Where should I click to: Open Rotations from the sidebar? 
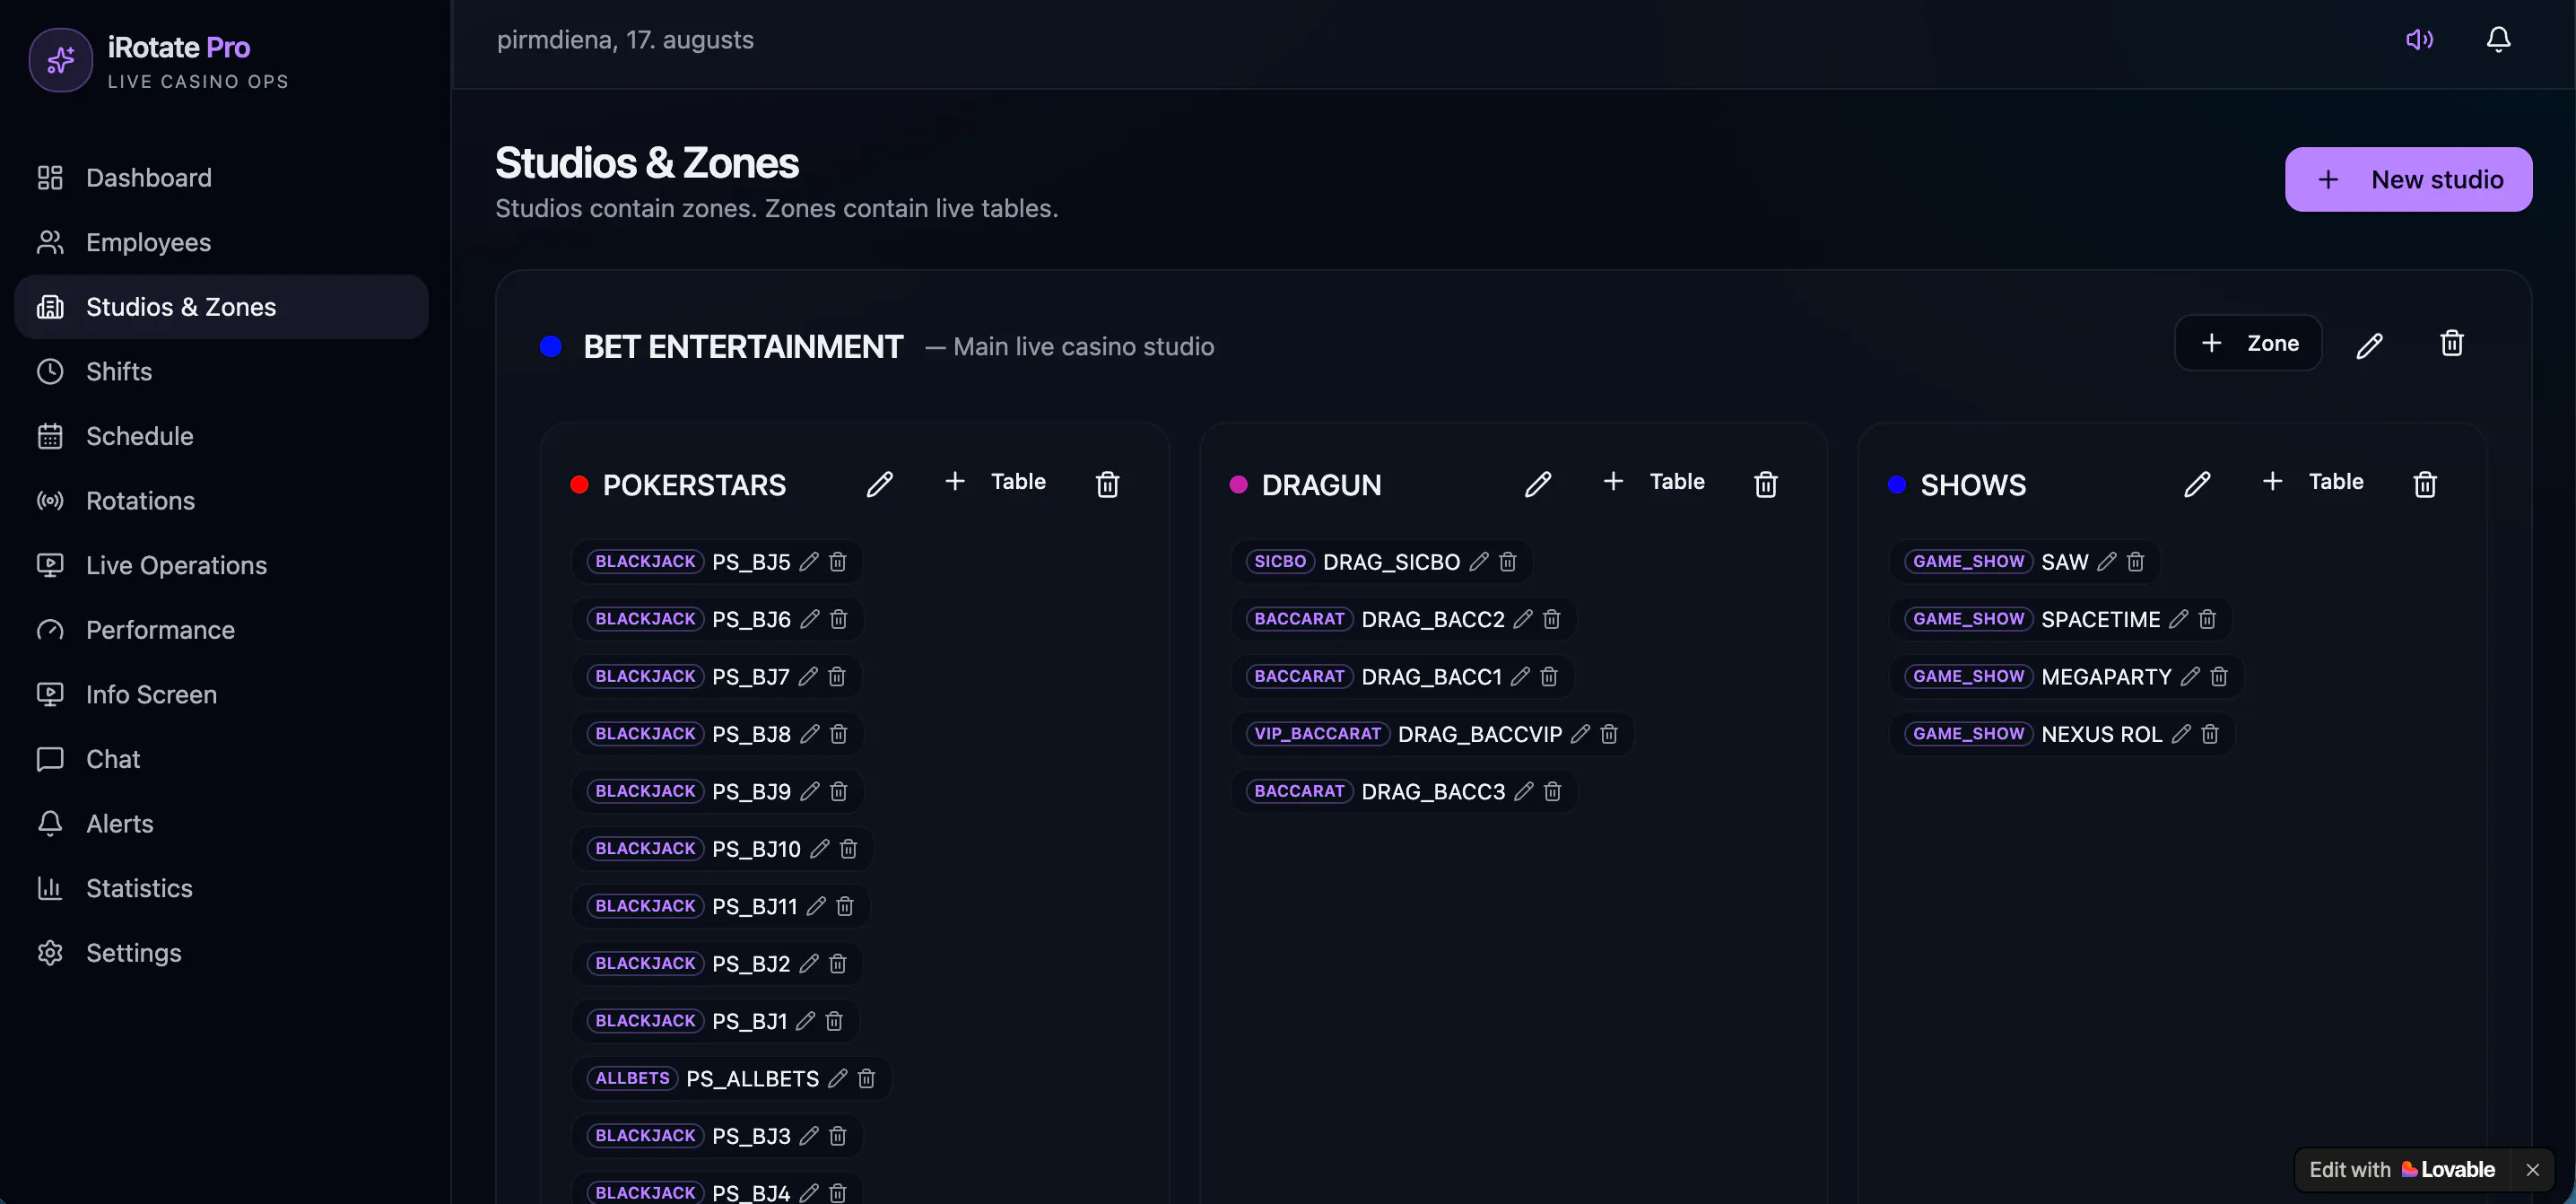[x=221, y=501]
